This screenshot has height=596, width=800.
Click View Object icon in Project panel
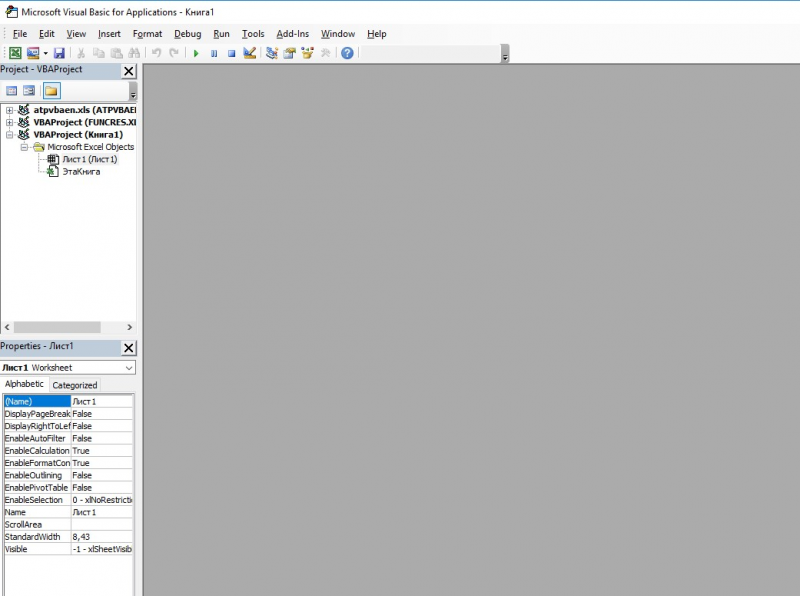tap(29, 91)
